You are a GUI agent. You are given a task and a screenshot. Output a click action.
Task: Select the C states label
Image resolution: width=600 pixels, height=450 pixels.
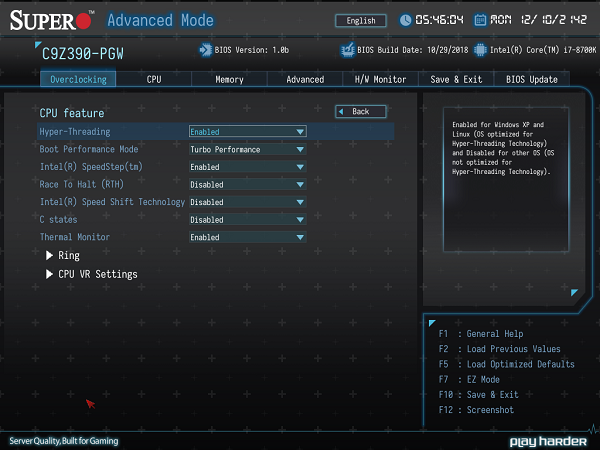[x=59, y=220]
